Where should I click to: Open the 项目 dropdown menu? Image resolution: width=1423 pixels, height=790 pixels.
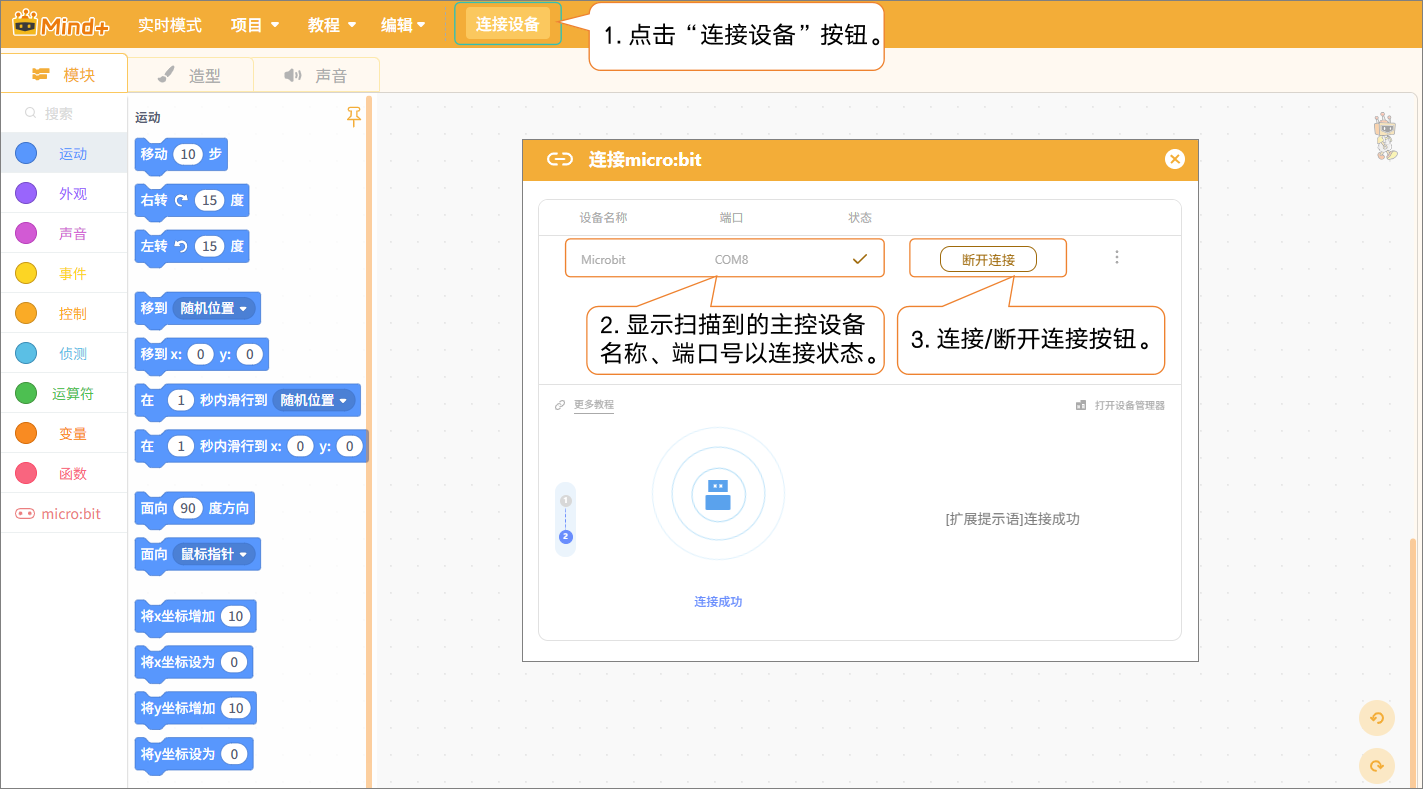254,25
